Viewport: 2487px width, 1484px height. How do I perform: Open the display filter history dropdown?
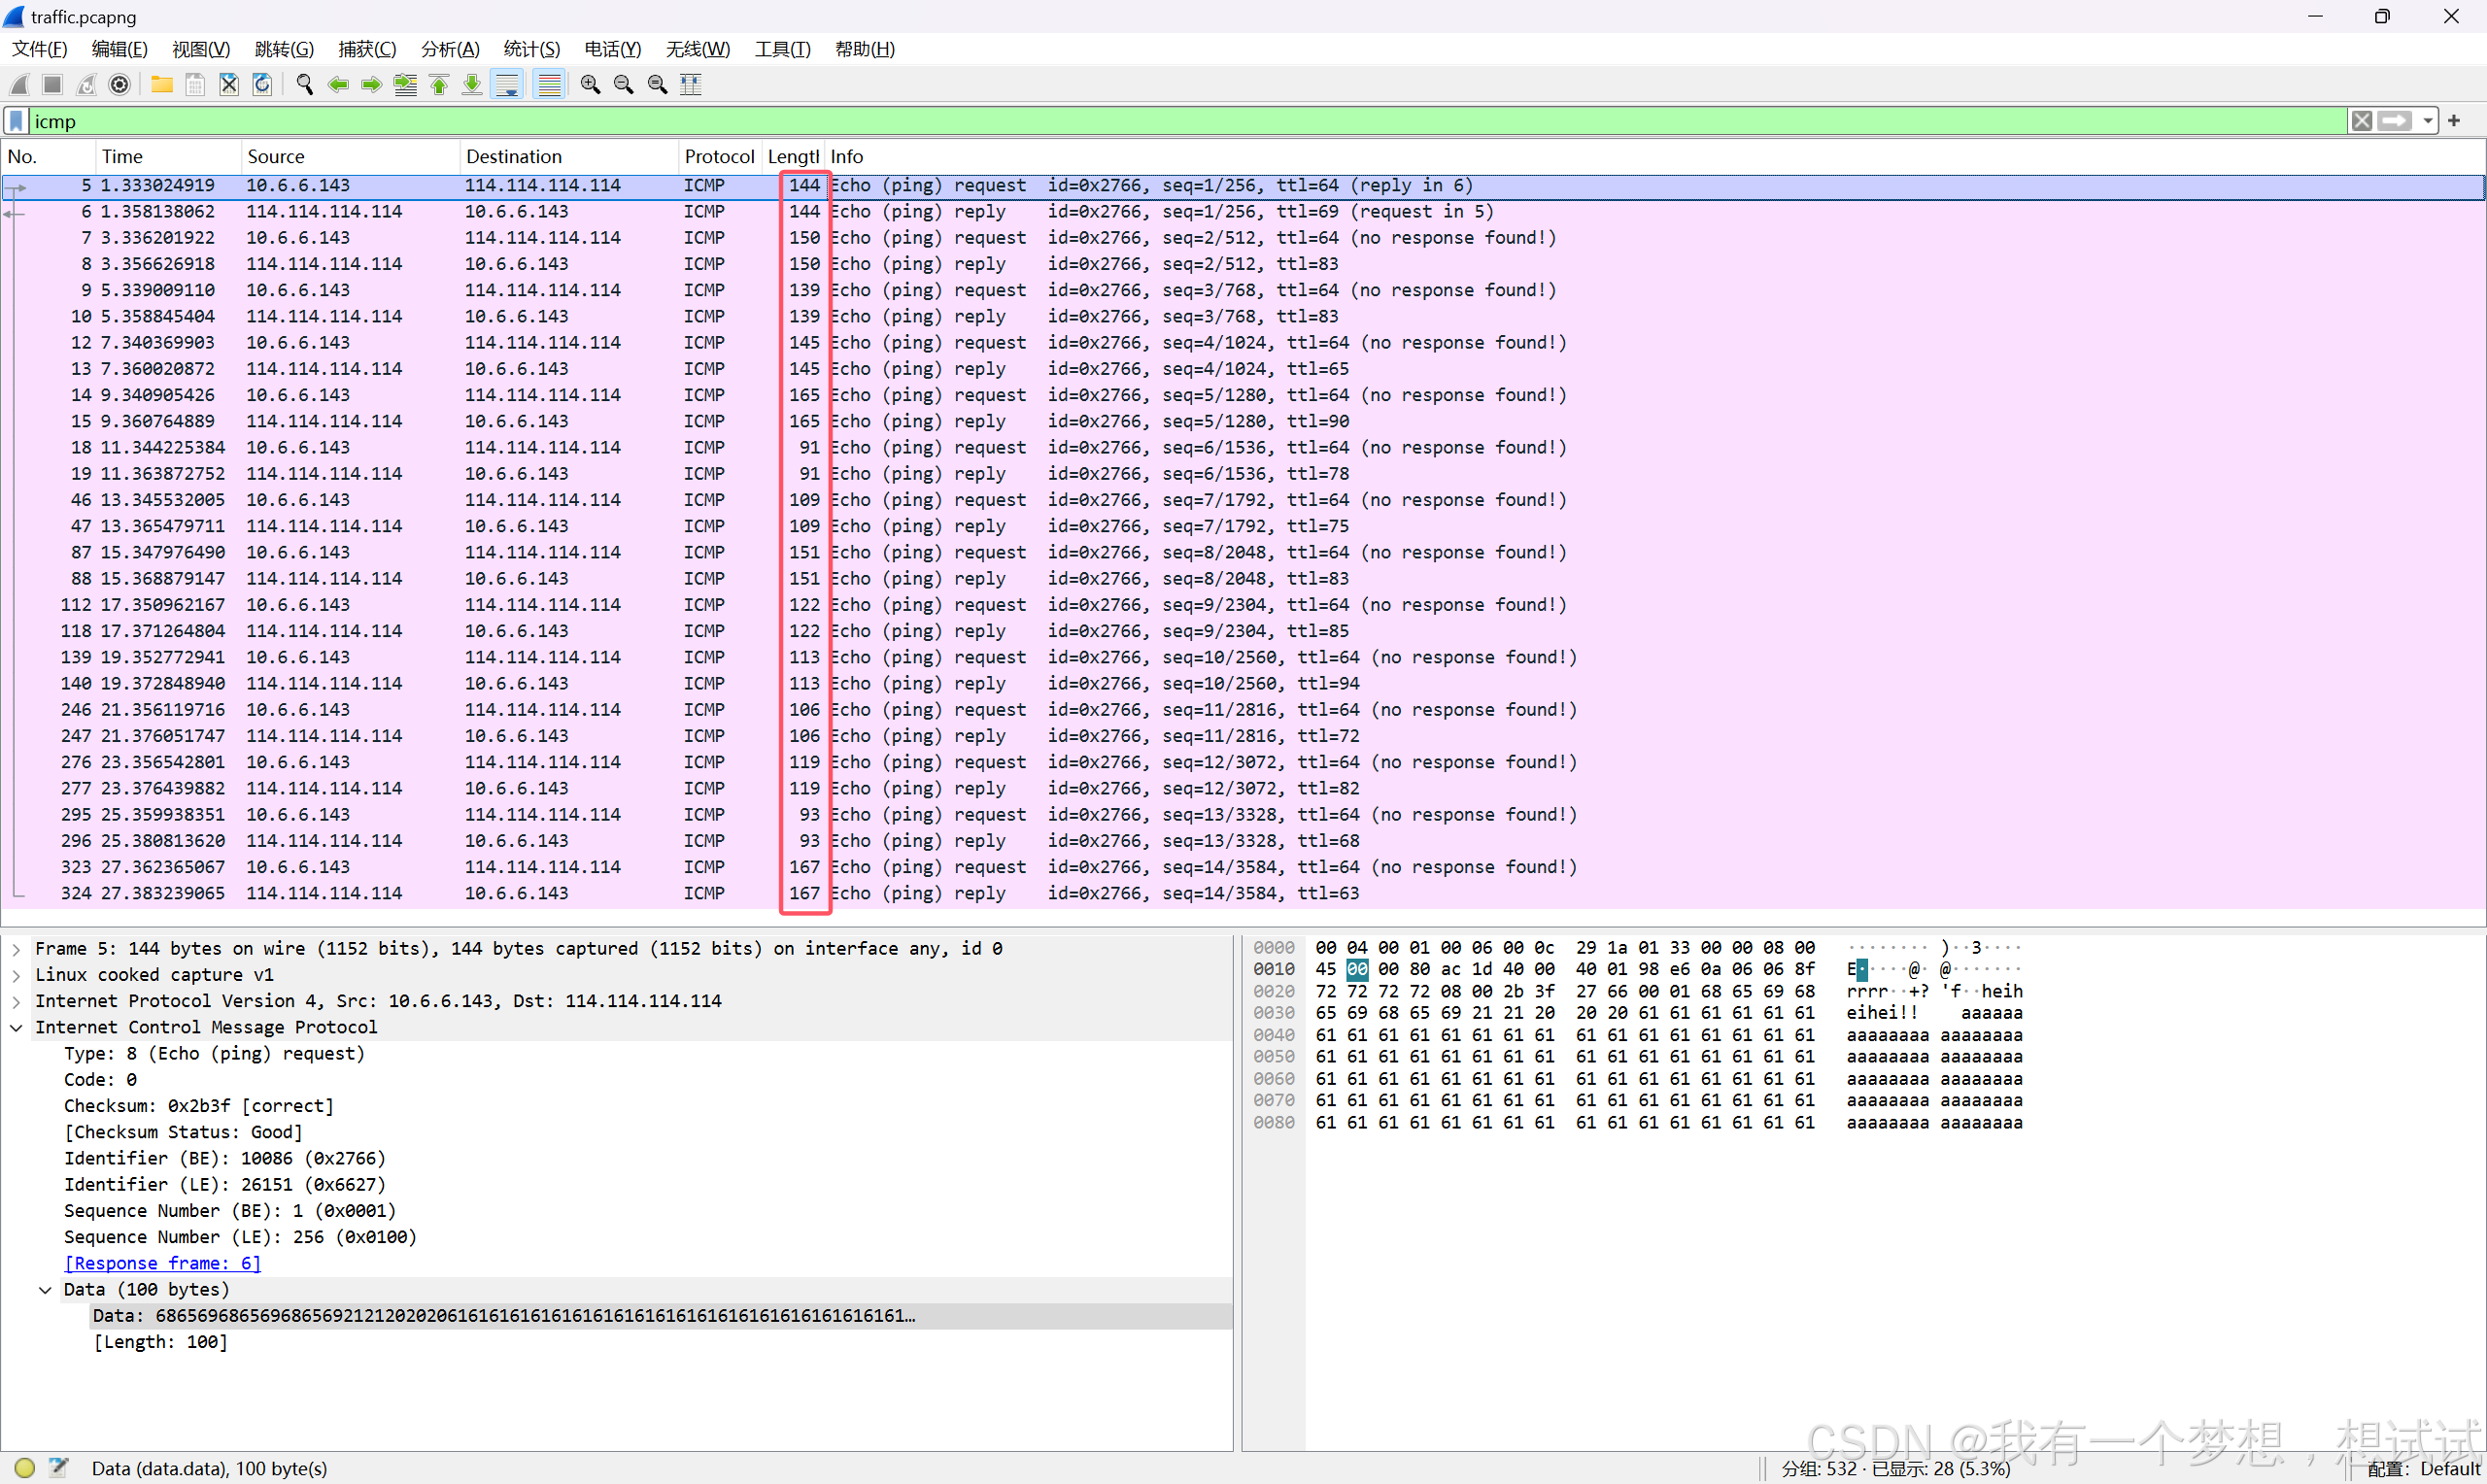2428,121
